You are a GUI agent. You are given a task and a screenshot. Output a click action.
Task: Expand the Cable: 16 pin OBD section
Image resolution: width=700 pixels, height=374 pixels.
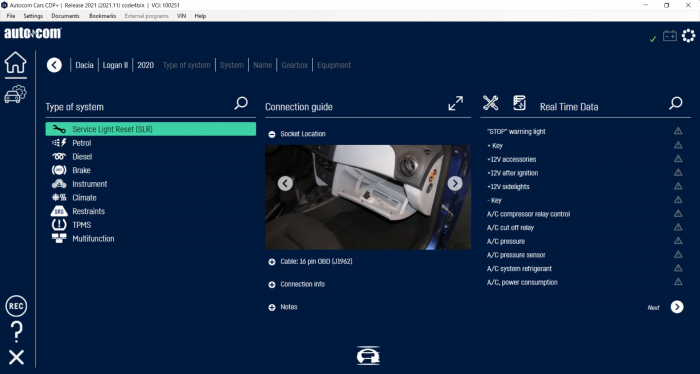[271, 262]
